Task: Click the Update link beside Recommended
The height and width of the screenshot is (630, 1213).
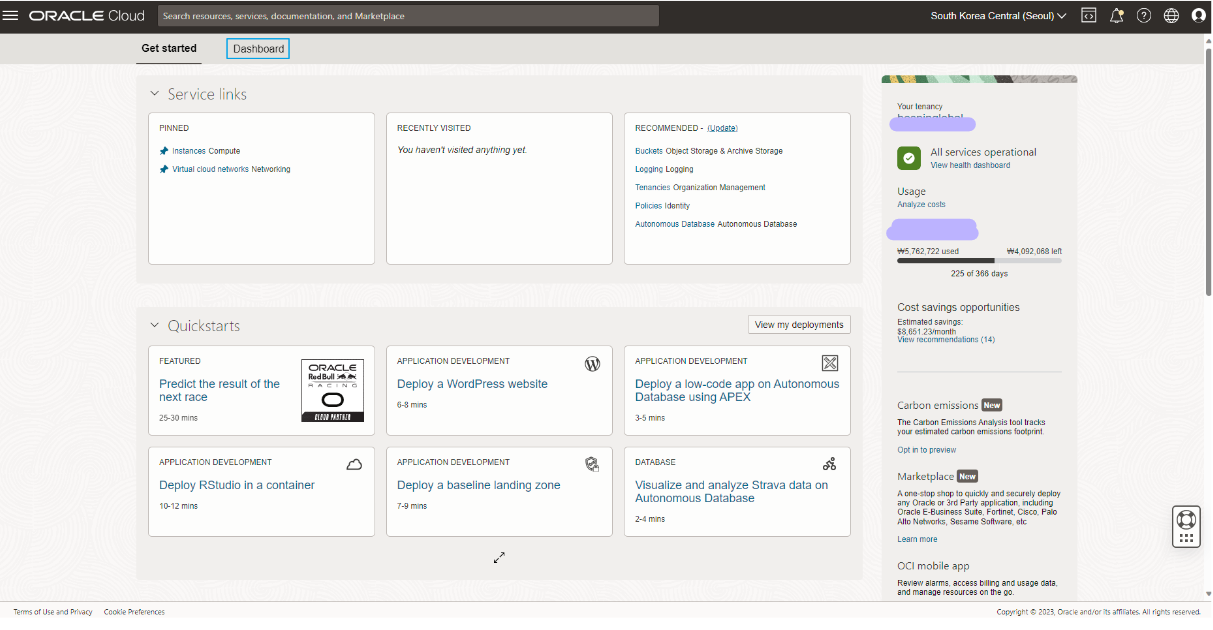Action: pyautogui.click(x=722, y=128)
